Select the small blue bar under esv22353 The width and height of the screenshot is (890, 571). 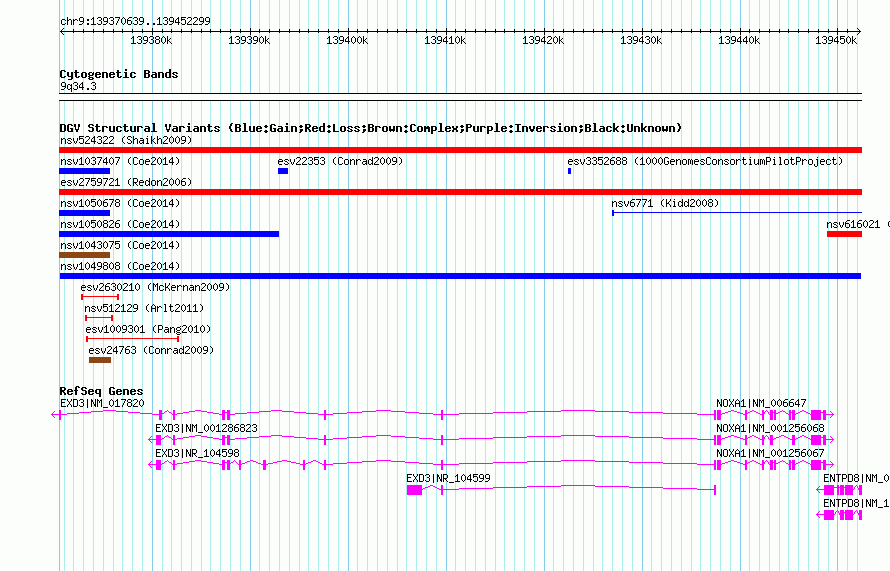point(283,171)
